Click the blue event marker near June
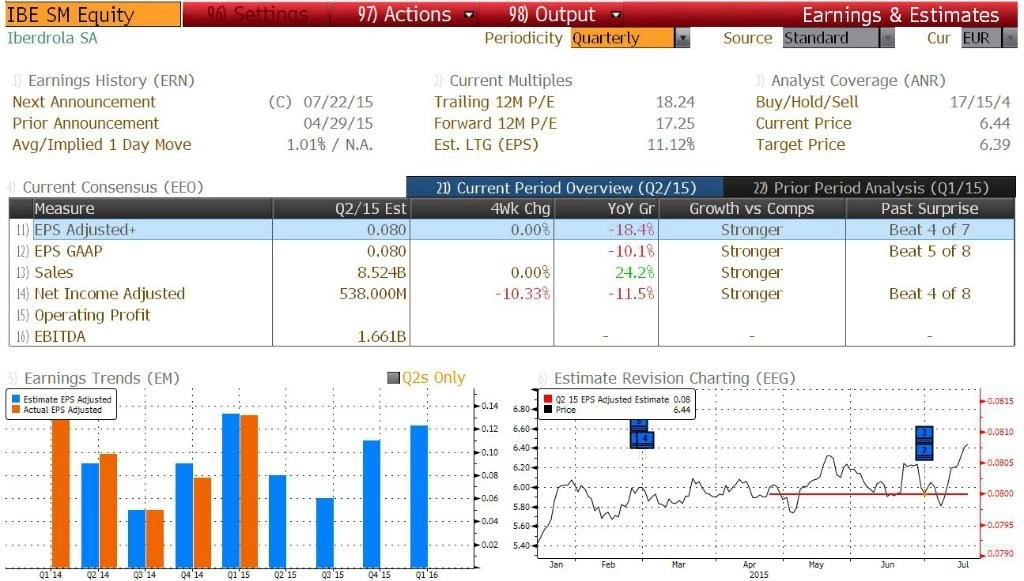Image resolution: width=1024 pixels, height=581 pixels. click(x=924, y=443)
